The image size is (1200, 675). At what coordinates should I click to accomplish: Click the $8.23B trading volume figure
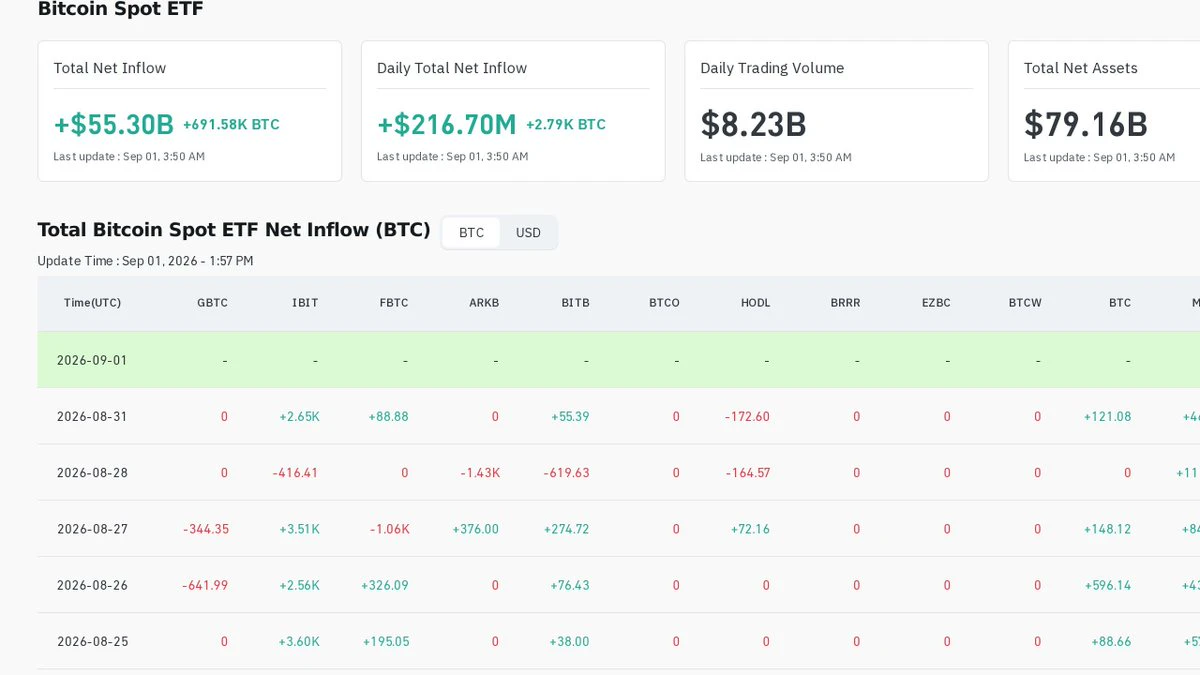pyautogui.click(x=753, y=124)
